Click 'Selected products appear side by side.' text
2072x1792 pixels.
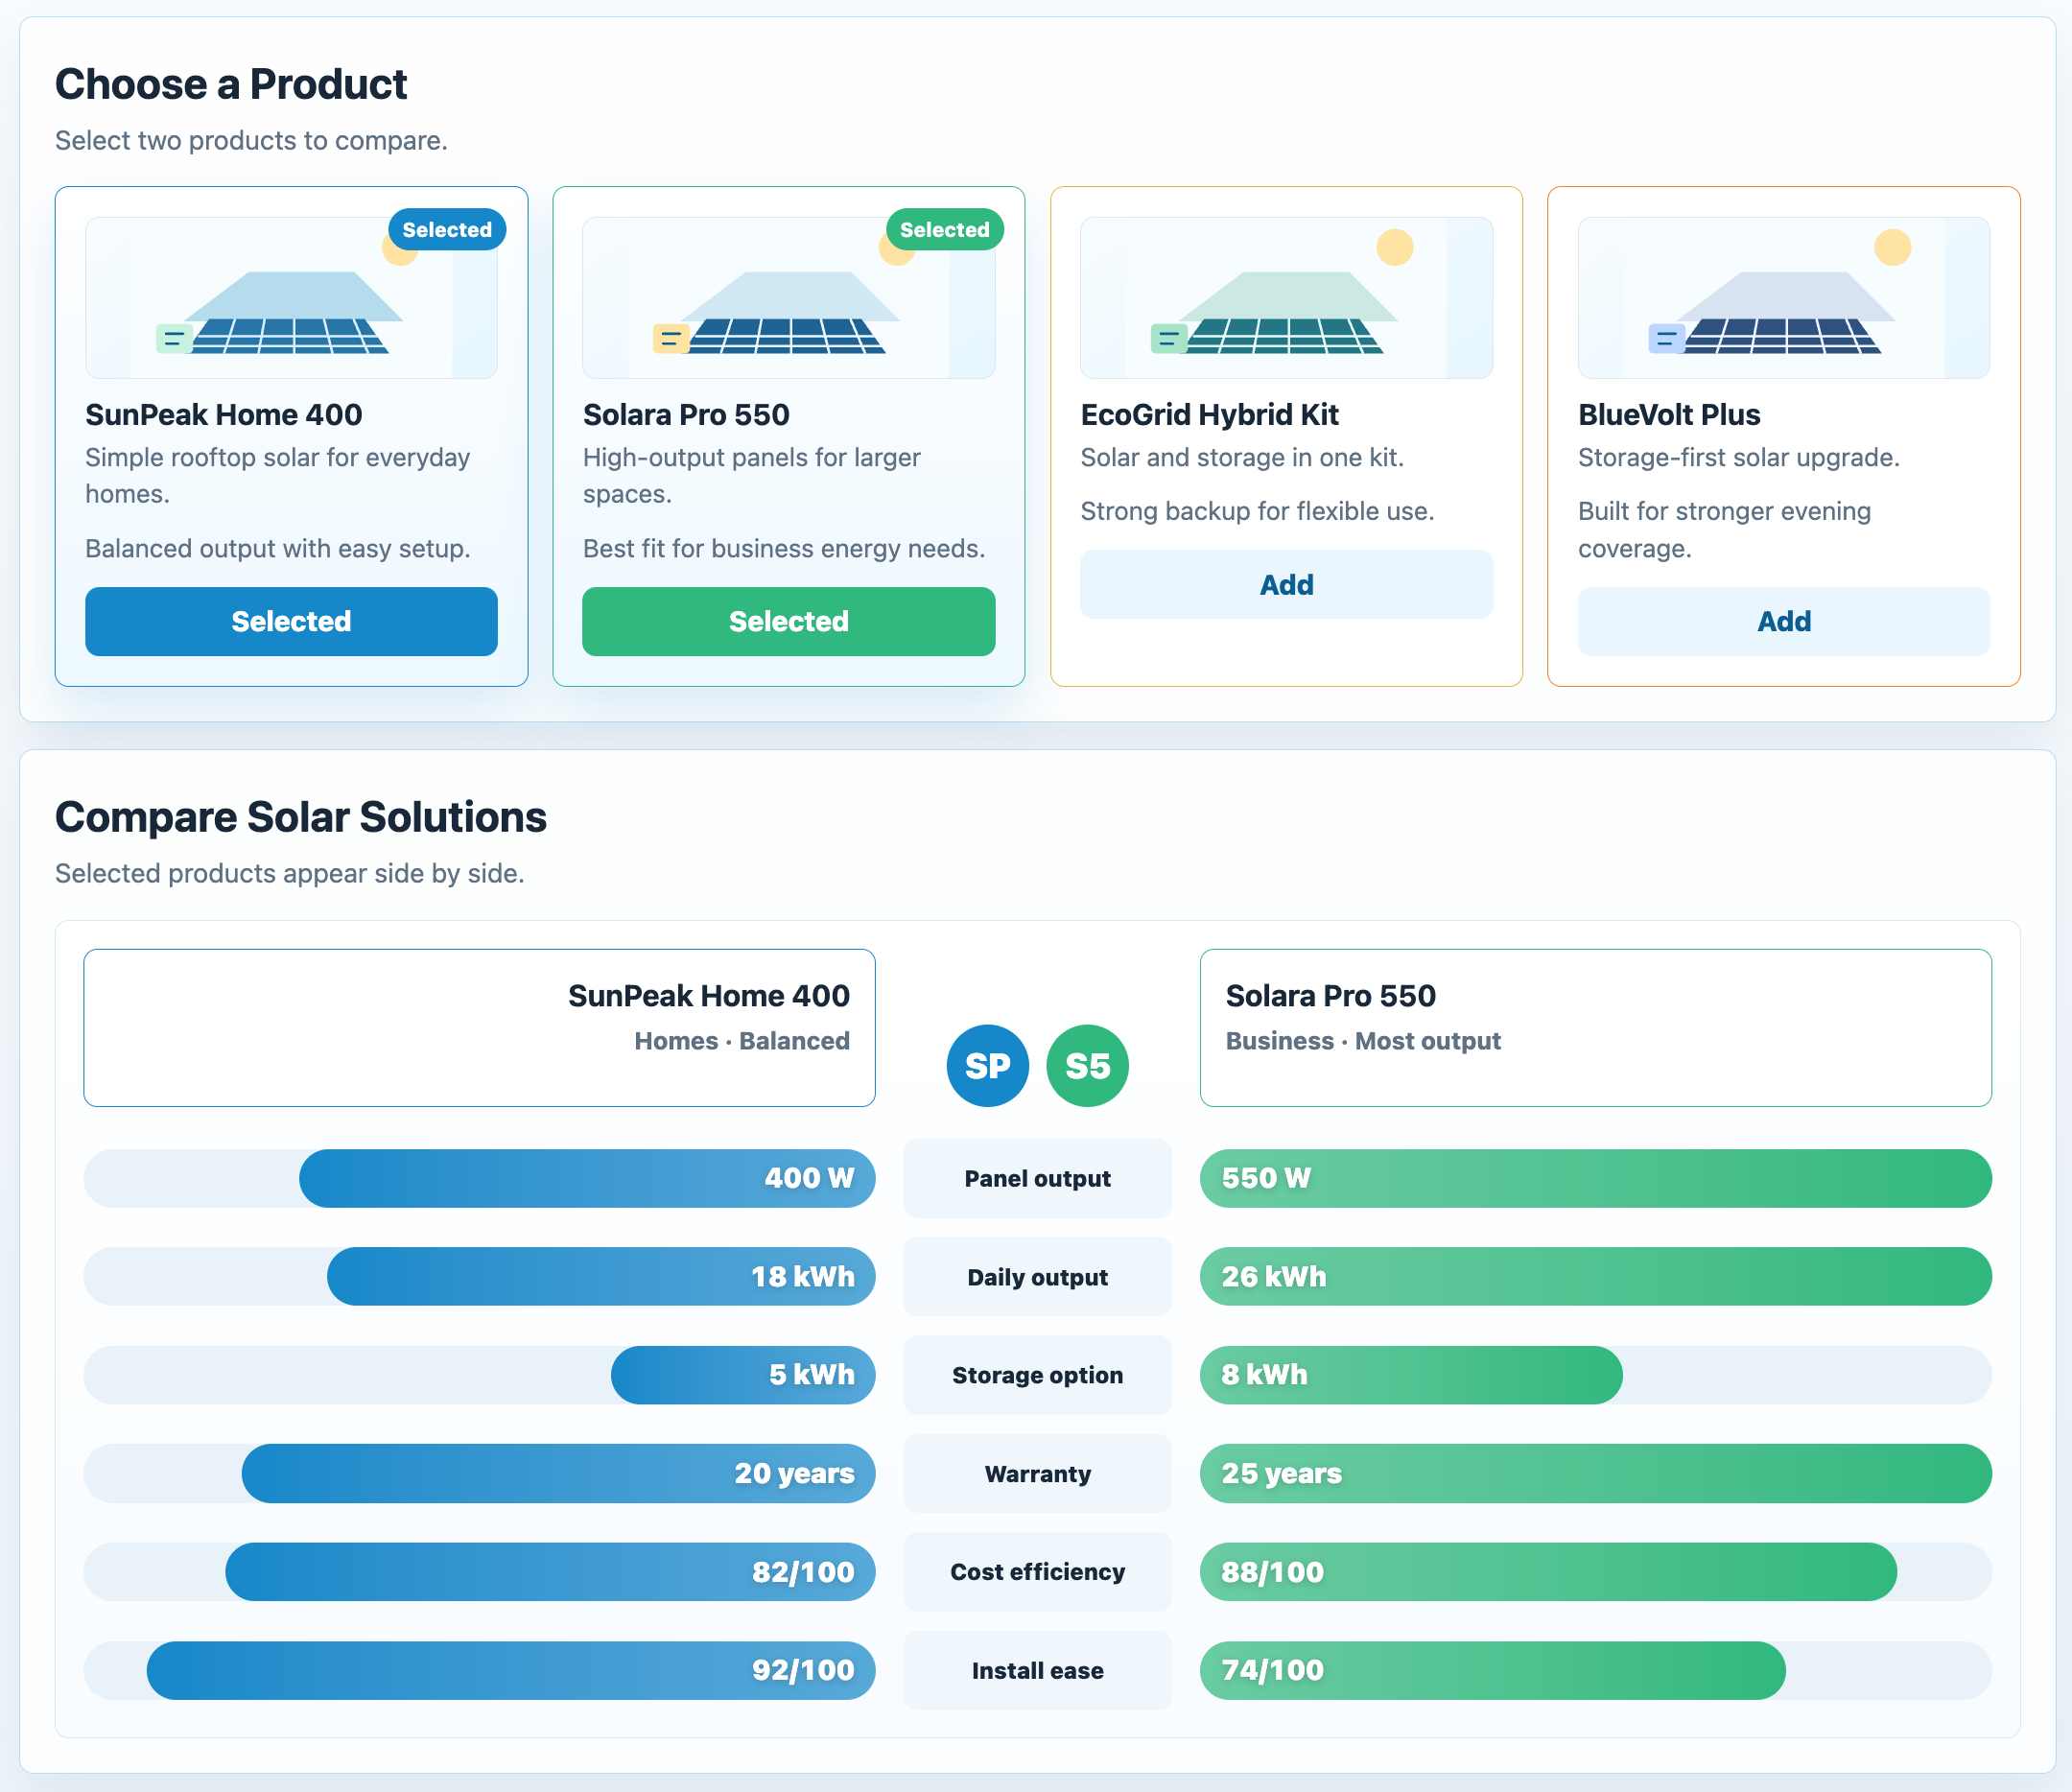290,873
